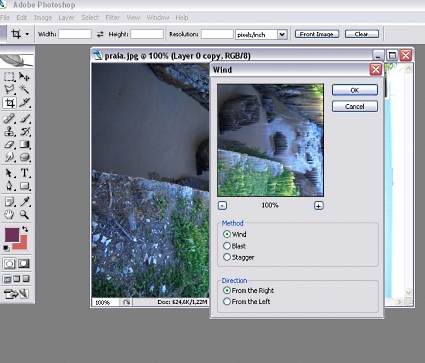Select the Notes tool
Viewport: 425px width, 363px height.
9,202
